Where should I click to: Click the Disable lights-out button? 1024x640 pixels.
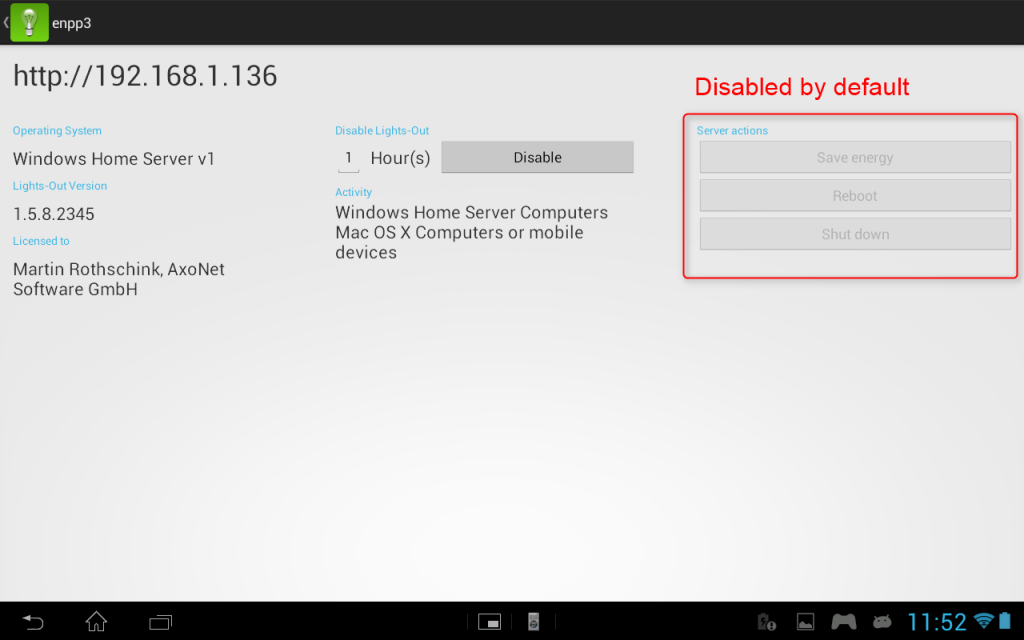[x=537, y=157]
